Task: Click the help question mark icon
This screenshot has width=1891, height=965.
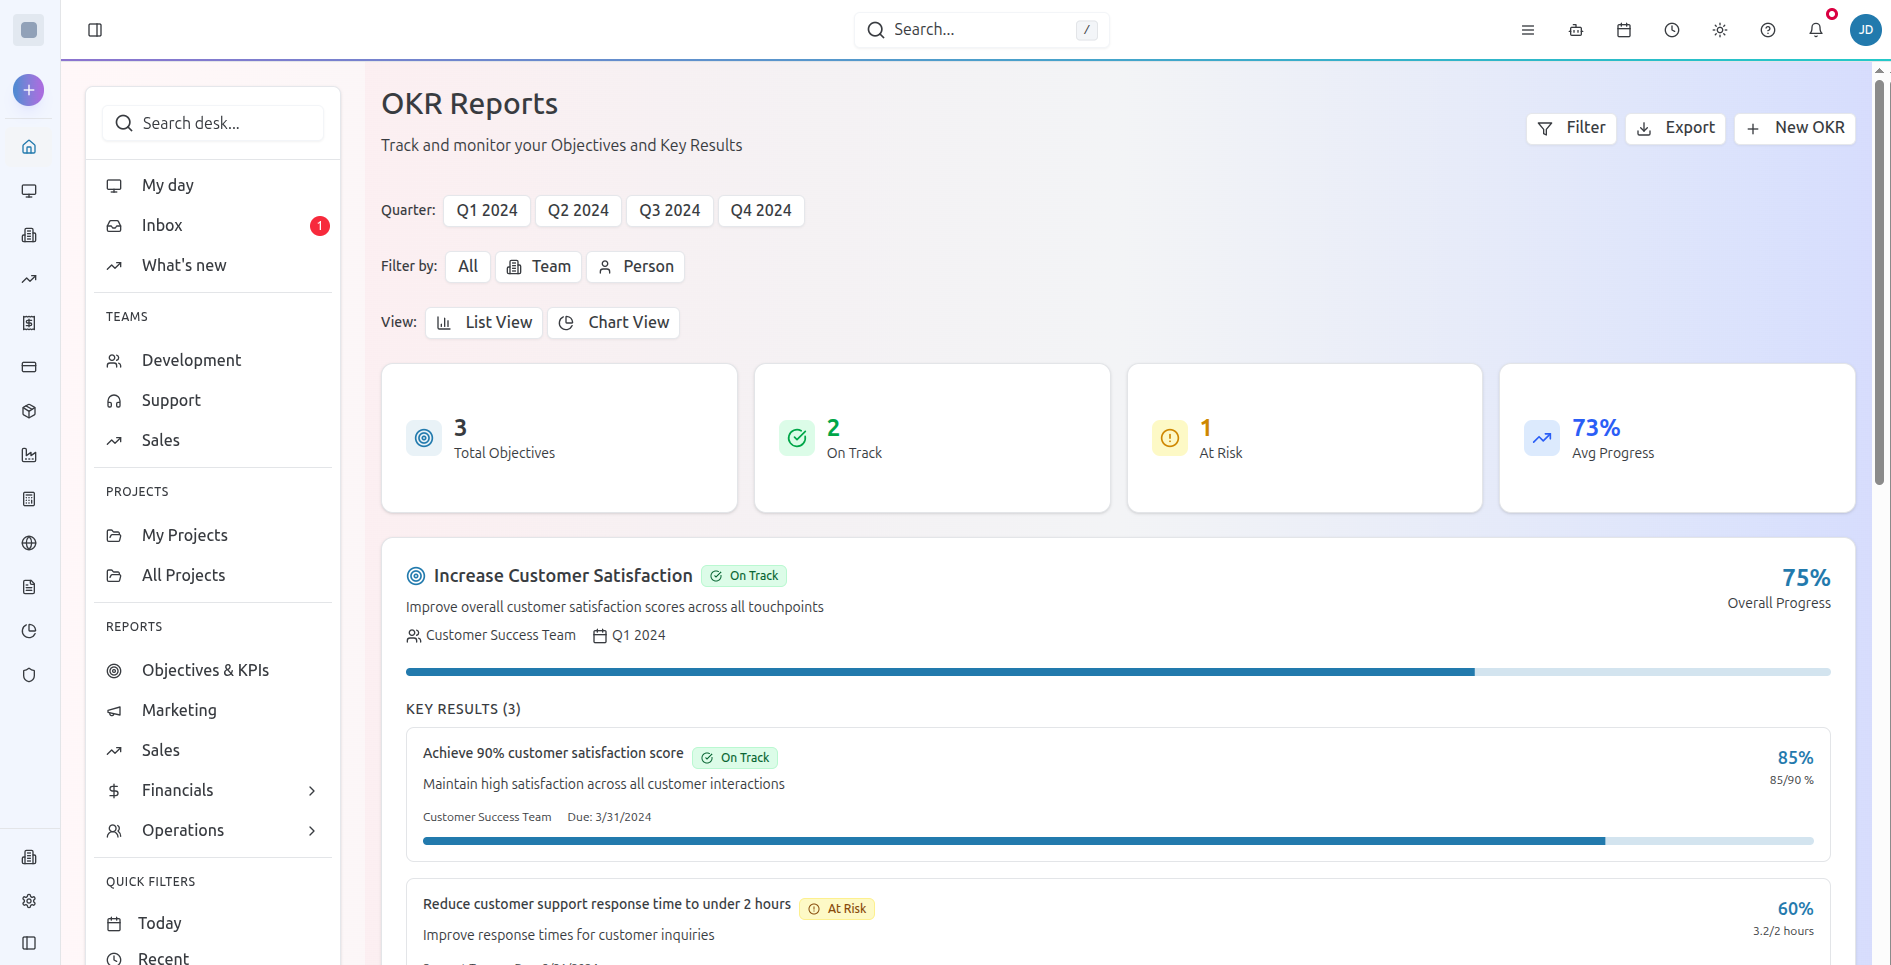Action: (x=1767, y=30)
